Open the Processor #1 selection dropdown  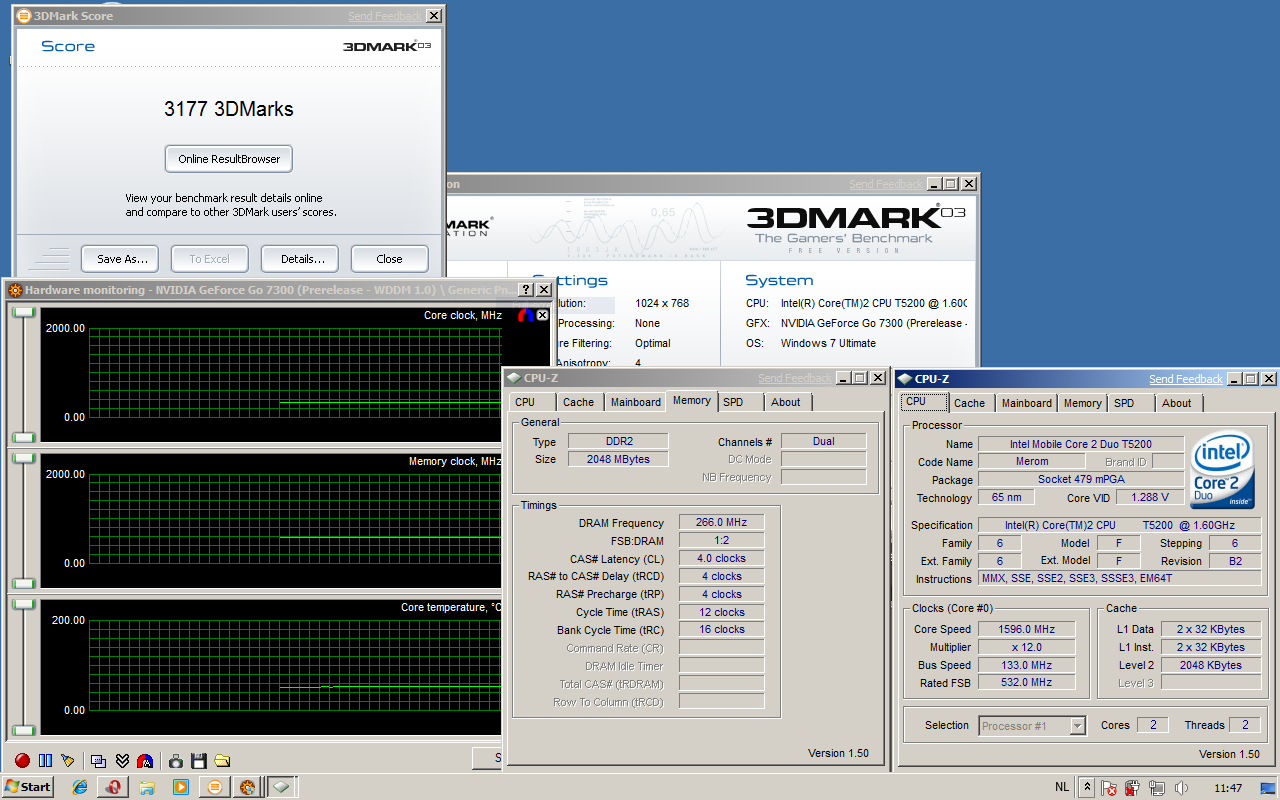(1032, 726)
